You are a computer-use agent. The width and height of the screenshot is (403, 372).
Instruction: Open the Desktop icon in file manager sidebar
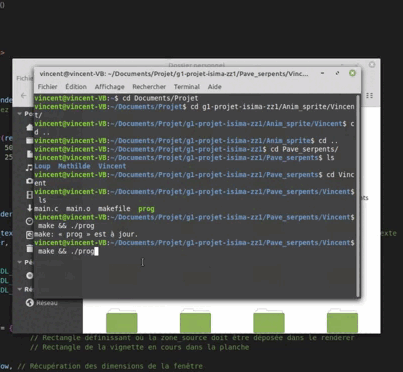point(30,141)
